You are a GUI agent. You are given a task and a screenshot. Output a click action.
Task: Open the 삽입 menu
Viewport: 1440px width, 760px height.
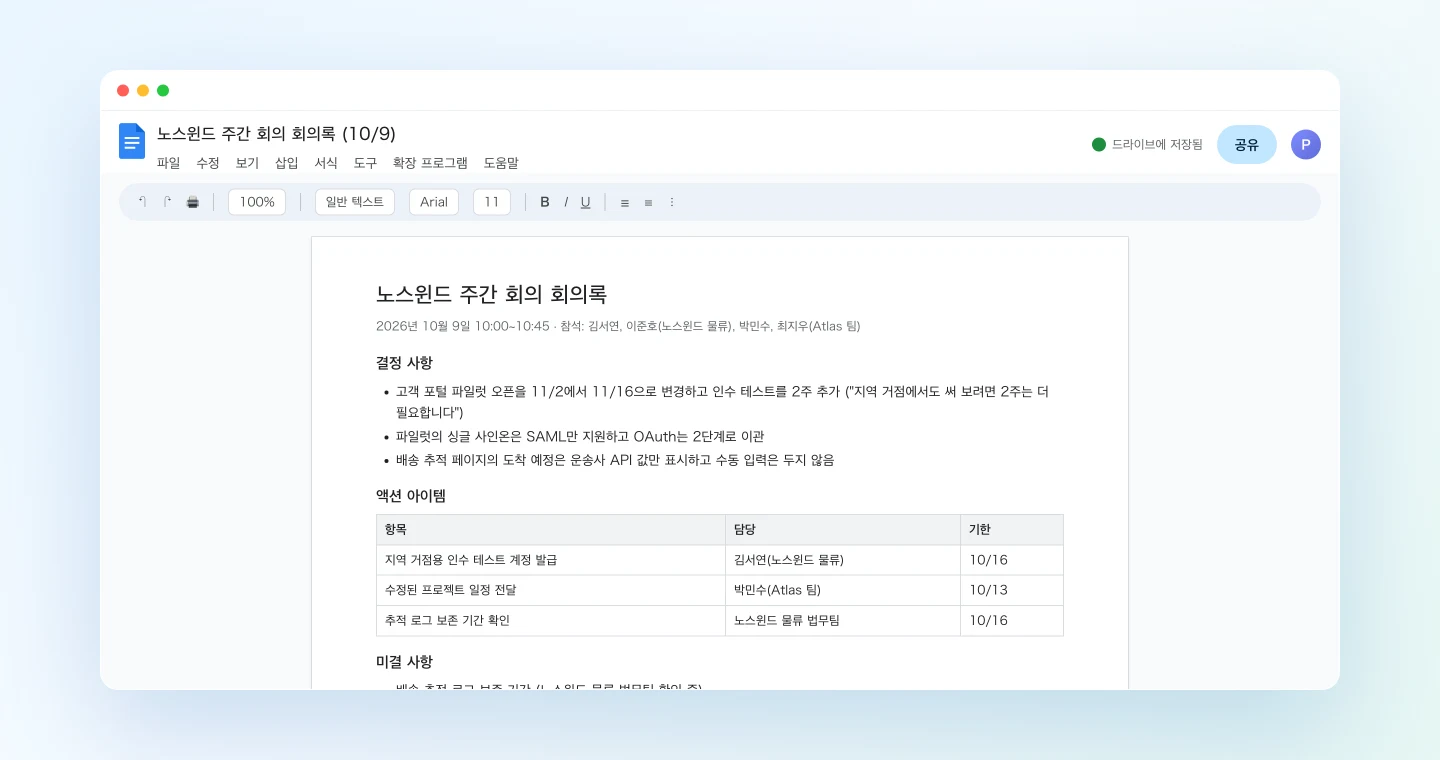(287, 163)
